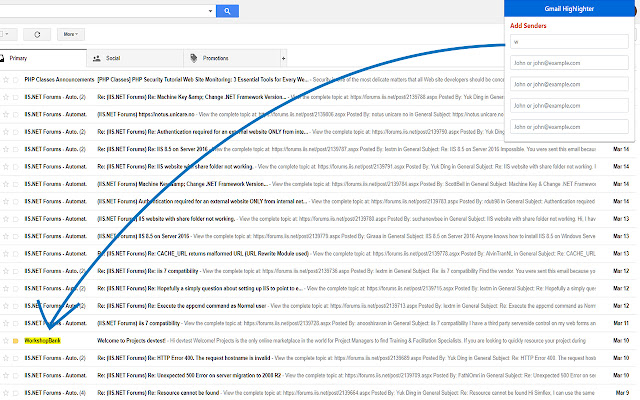
Task: Open the Execute the append command subject
Action: tap(182, 306)
